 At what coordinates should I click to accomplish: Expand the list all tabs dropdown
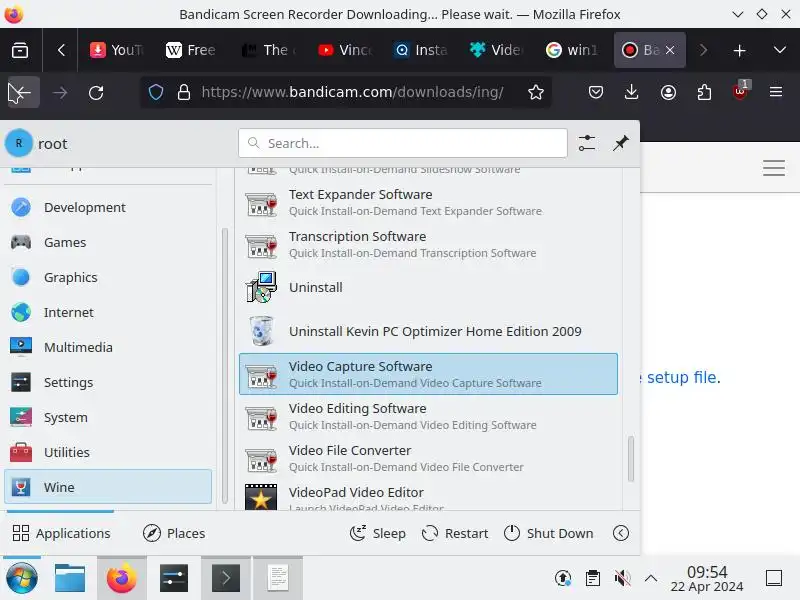tap(780, 50)
